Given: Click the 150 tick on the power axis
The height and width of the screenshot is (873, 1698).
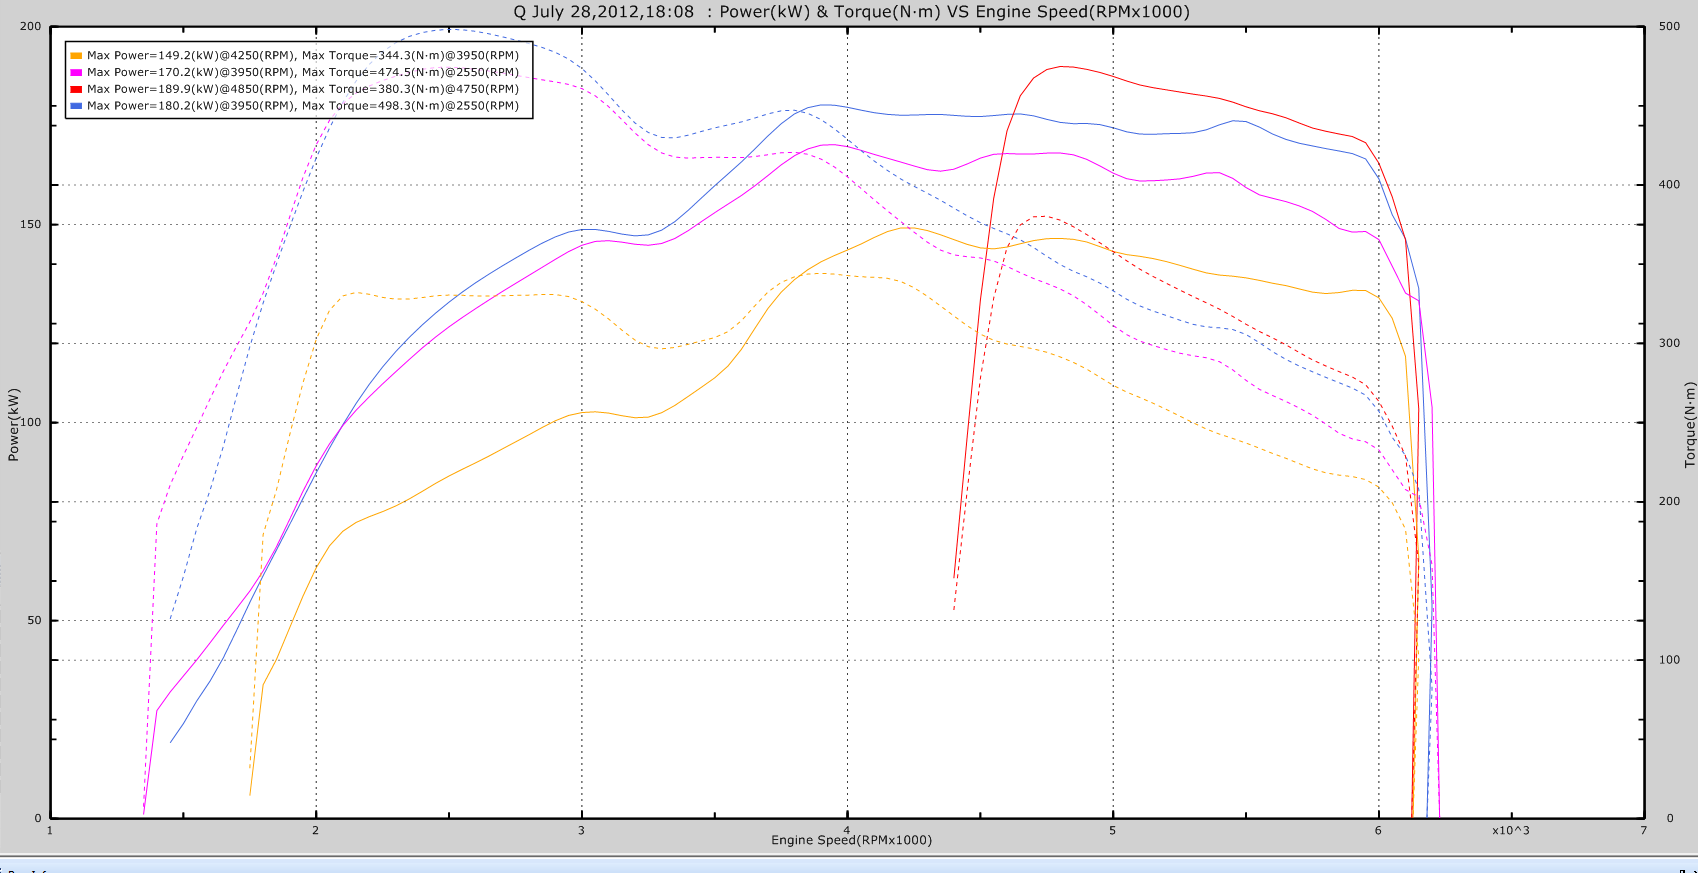Looking at the screenshot, I should [x=31, y=225].
